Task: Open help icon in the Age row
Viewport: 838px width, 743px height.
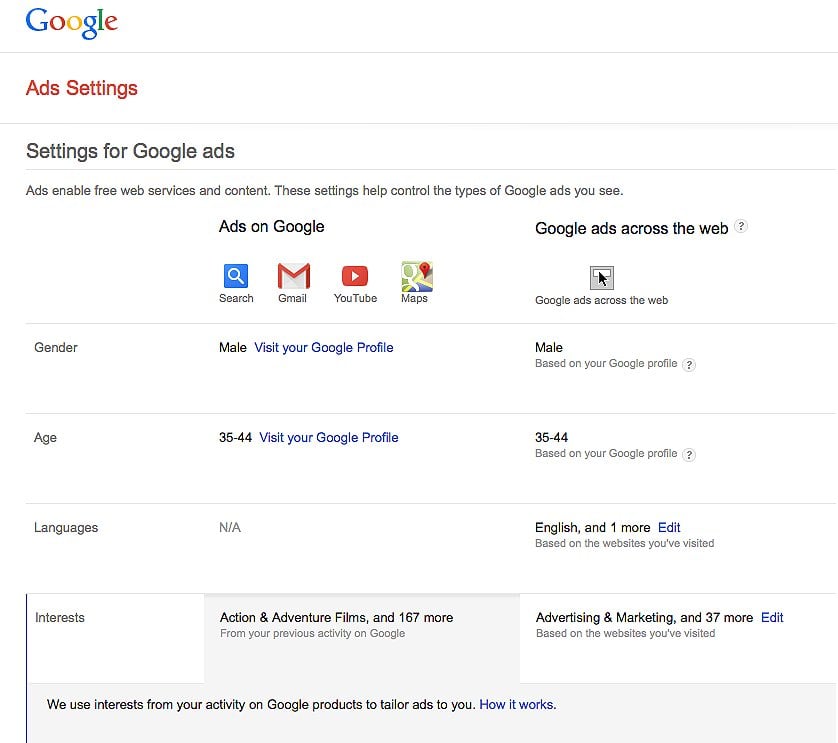Action: click(x=689, y=455)
